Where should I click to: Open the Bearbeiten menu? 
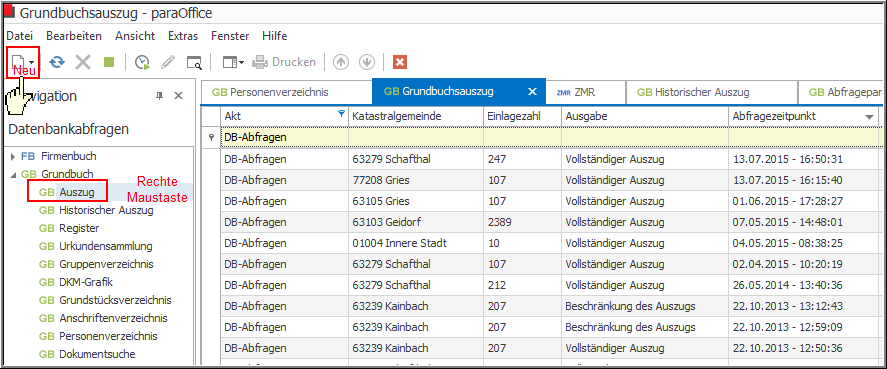[74, 36]
